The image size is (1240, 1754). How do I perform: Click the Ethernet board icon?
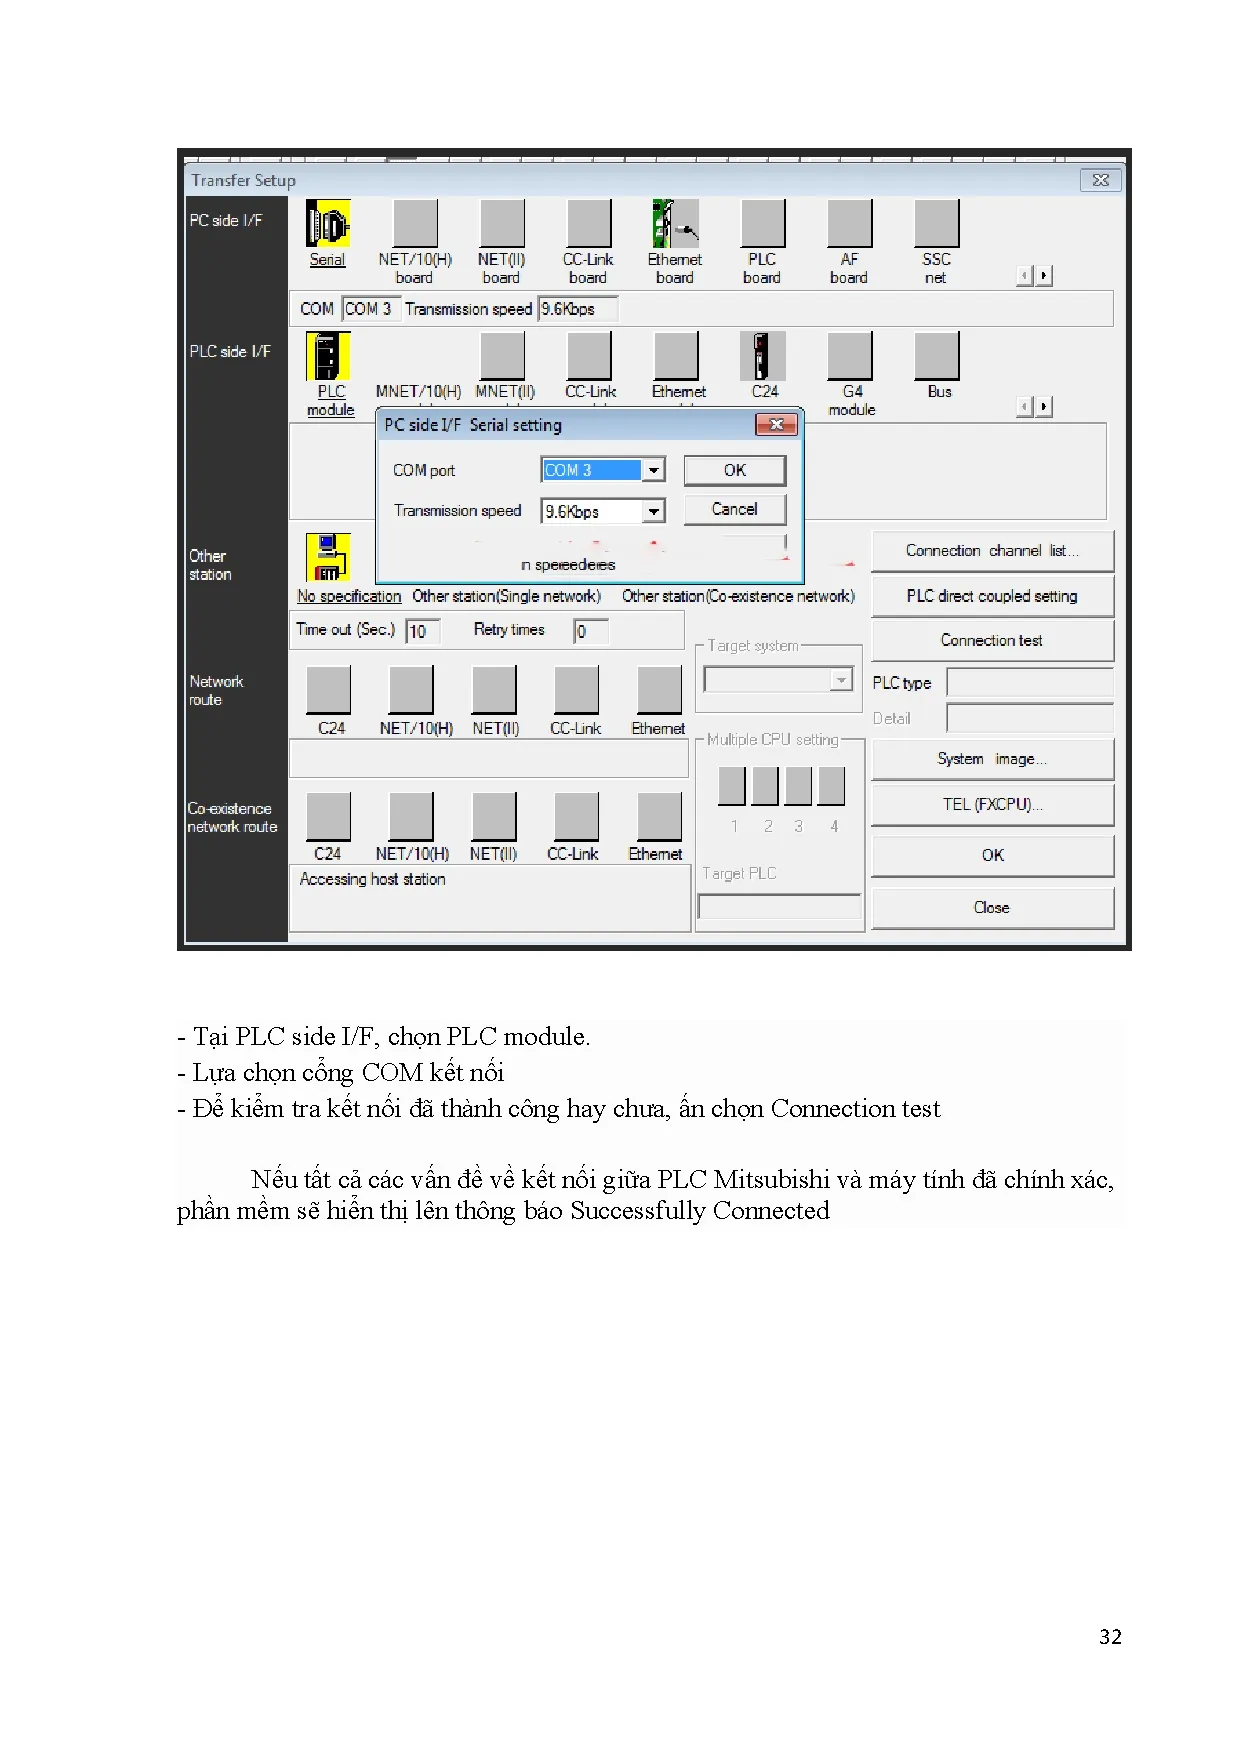pyautogui.click(x=675, y=224)
